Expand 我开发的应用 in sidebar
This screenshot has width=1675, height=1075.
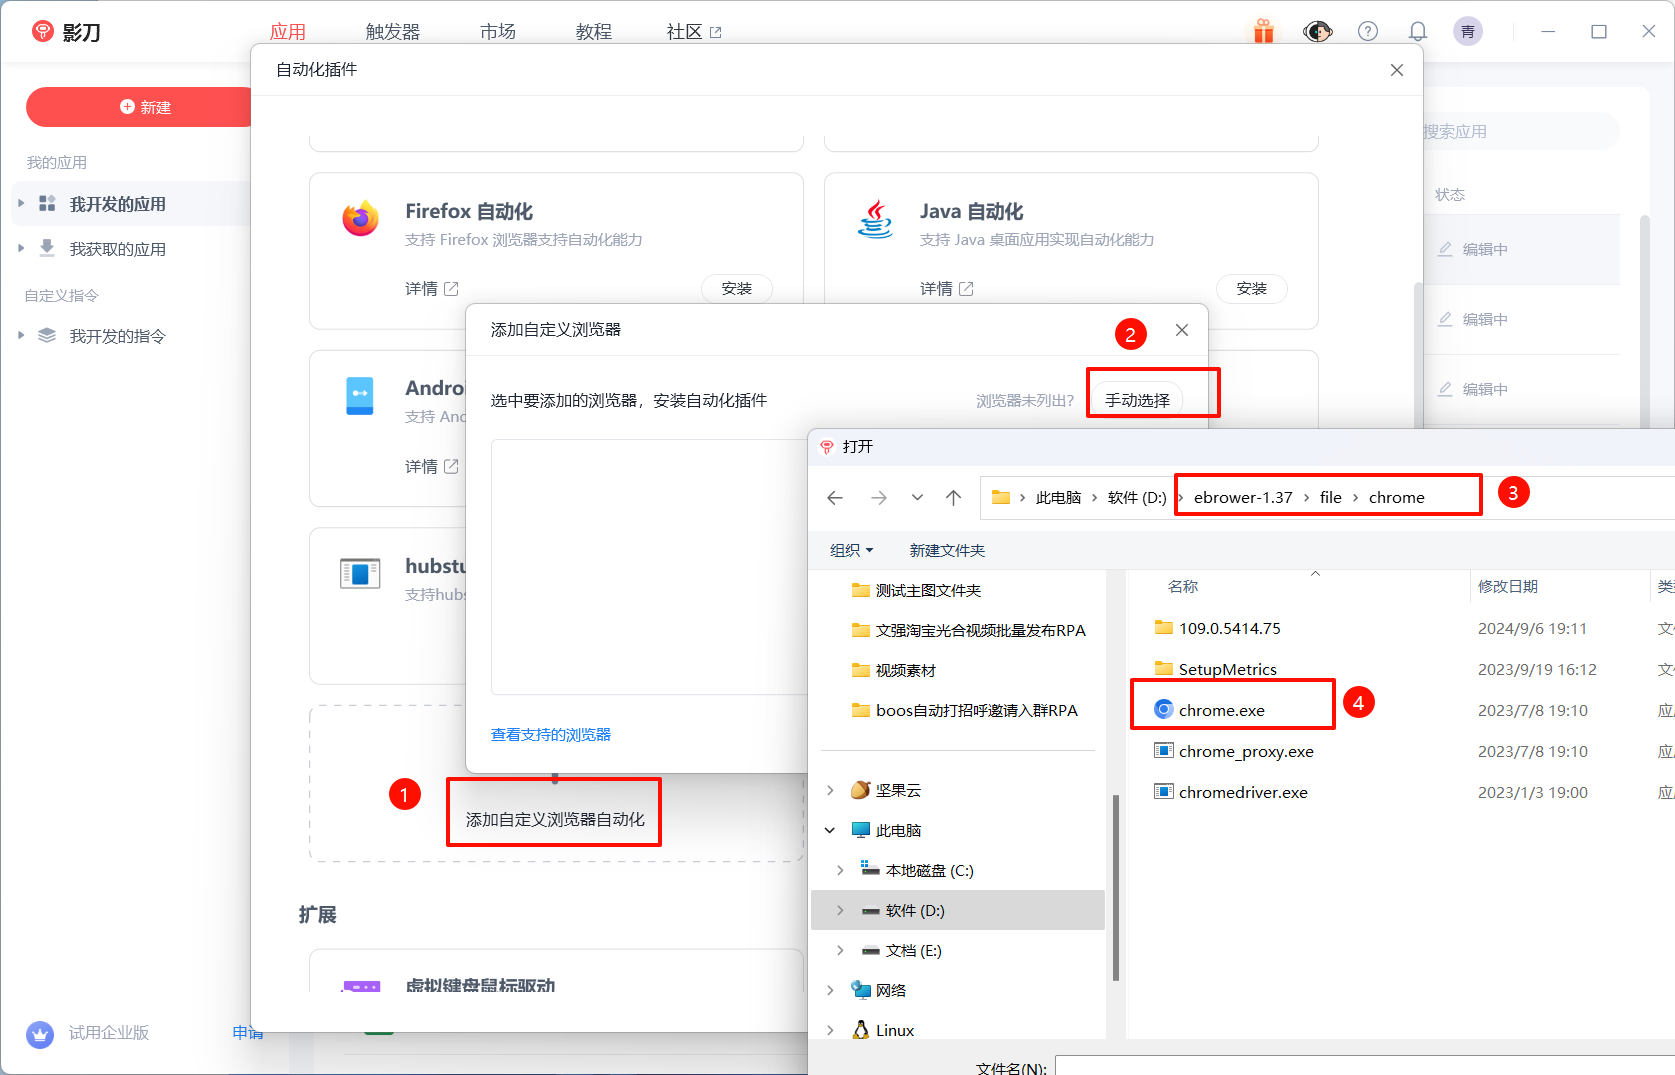click(x=21, y=204)
